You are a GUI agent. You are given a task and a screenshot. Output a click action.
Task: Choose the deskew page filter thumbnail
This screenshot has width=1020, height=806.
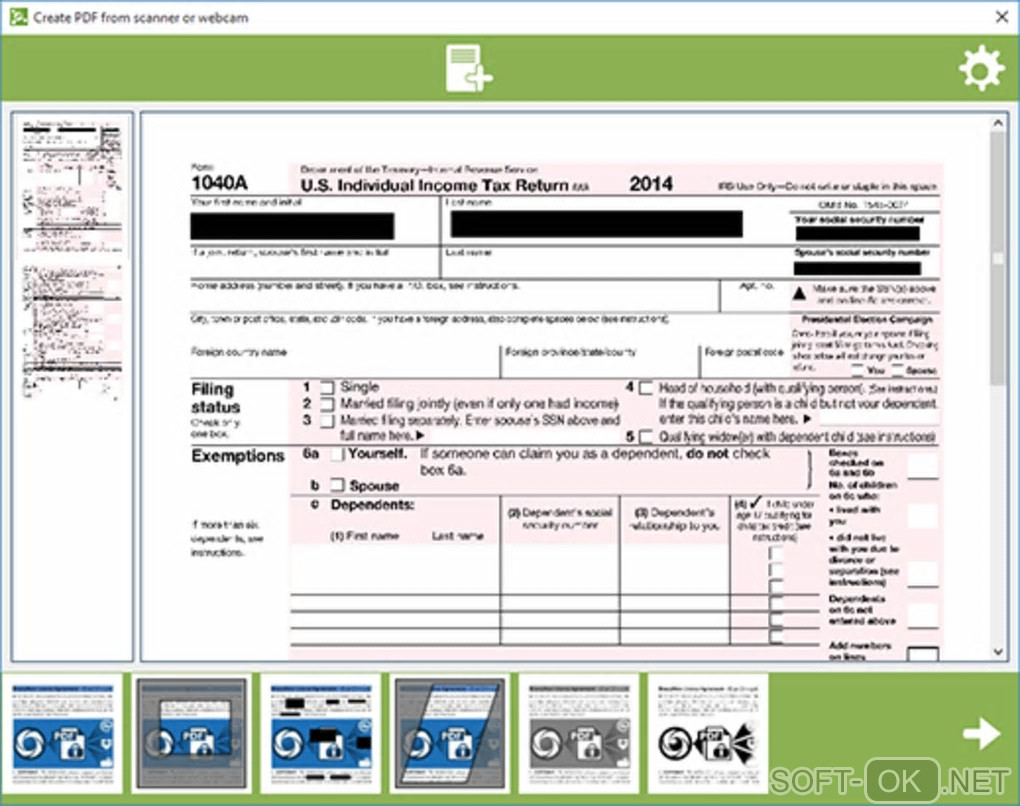(450, 734)
